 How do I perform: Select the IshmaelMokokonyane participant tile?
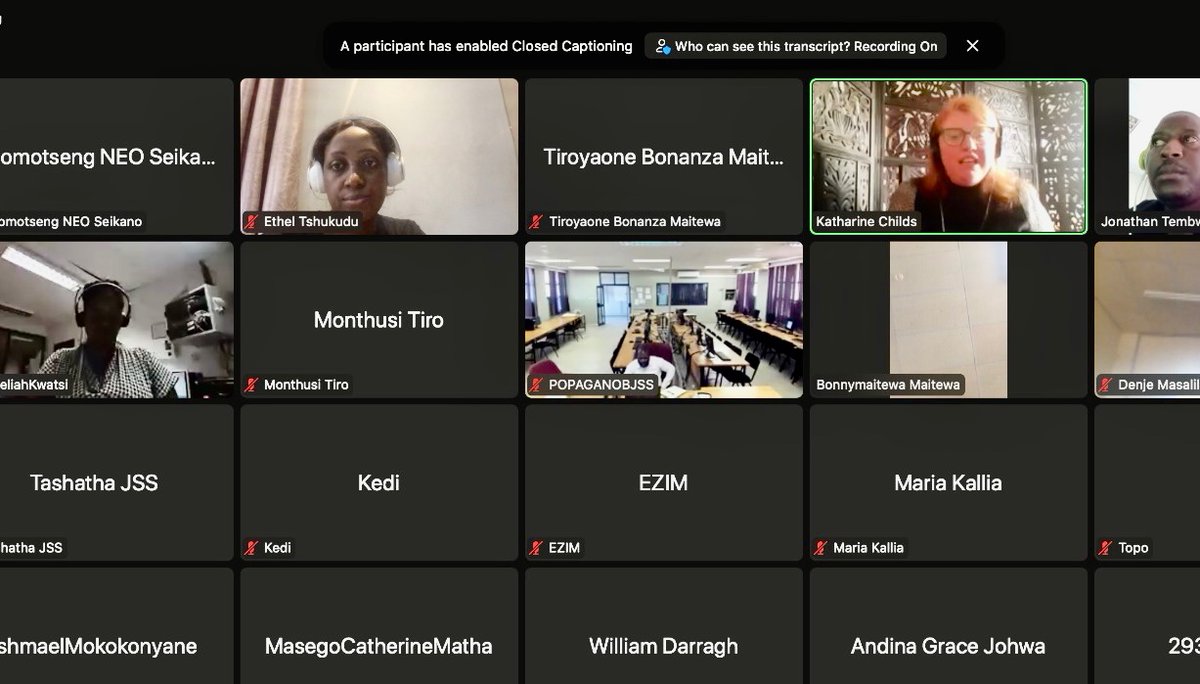[x=117, y=626]
